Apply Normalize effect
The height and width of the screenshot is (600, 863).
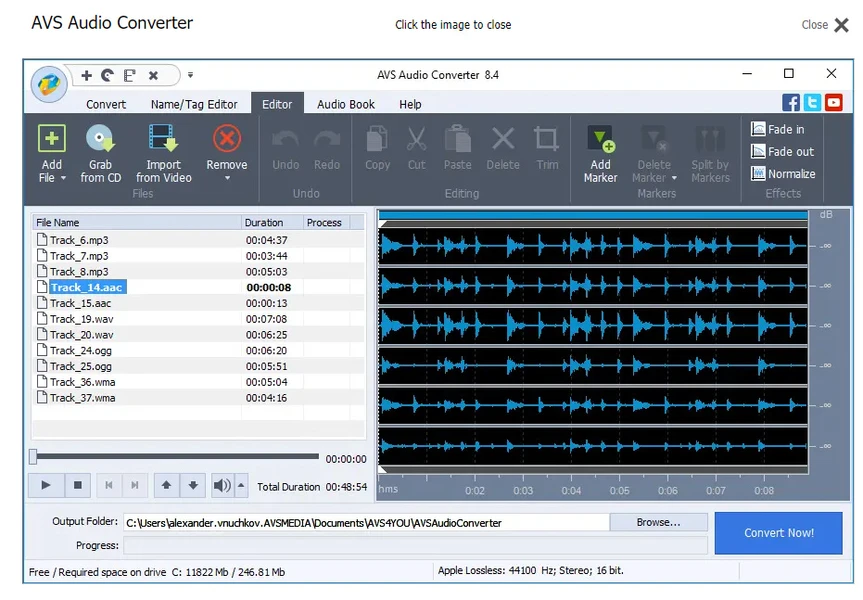pyautogui.click(x=783, y=173)
